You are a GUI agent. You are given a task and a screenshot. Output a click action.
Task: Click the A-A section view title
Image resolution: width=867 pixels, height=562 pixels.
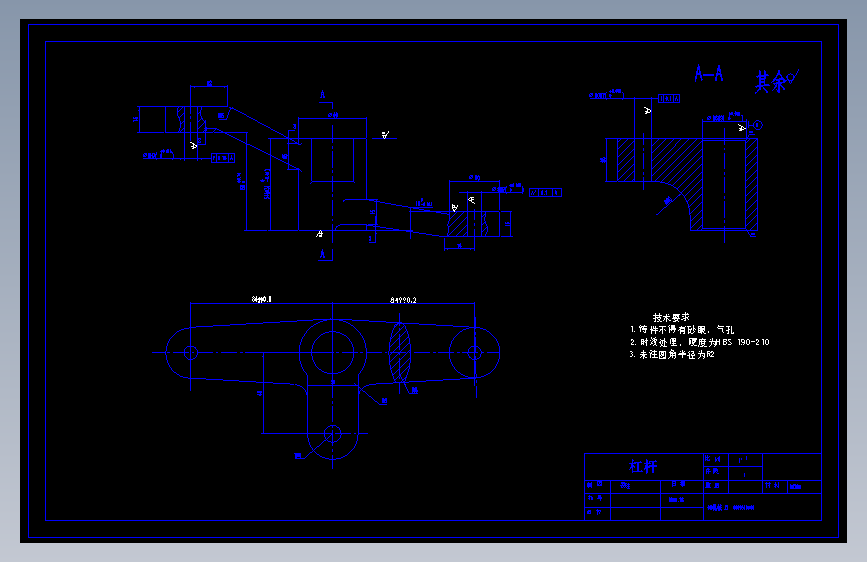[708, 74]
